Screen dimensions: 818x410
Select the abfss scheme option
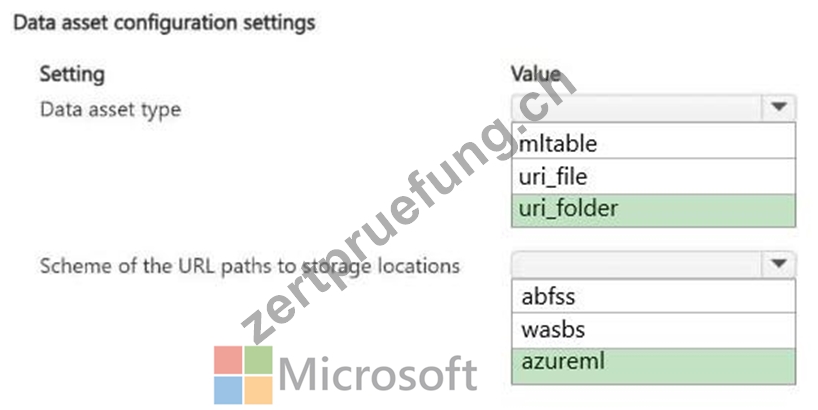(x=654, y=296)
